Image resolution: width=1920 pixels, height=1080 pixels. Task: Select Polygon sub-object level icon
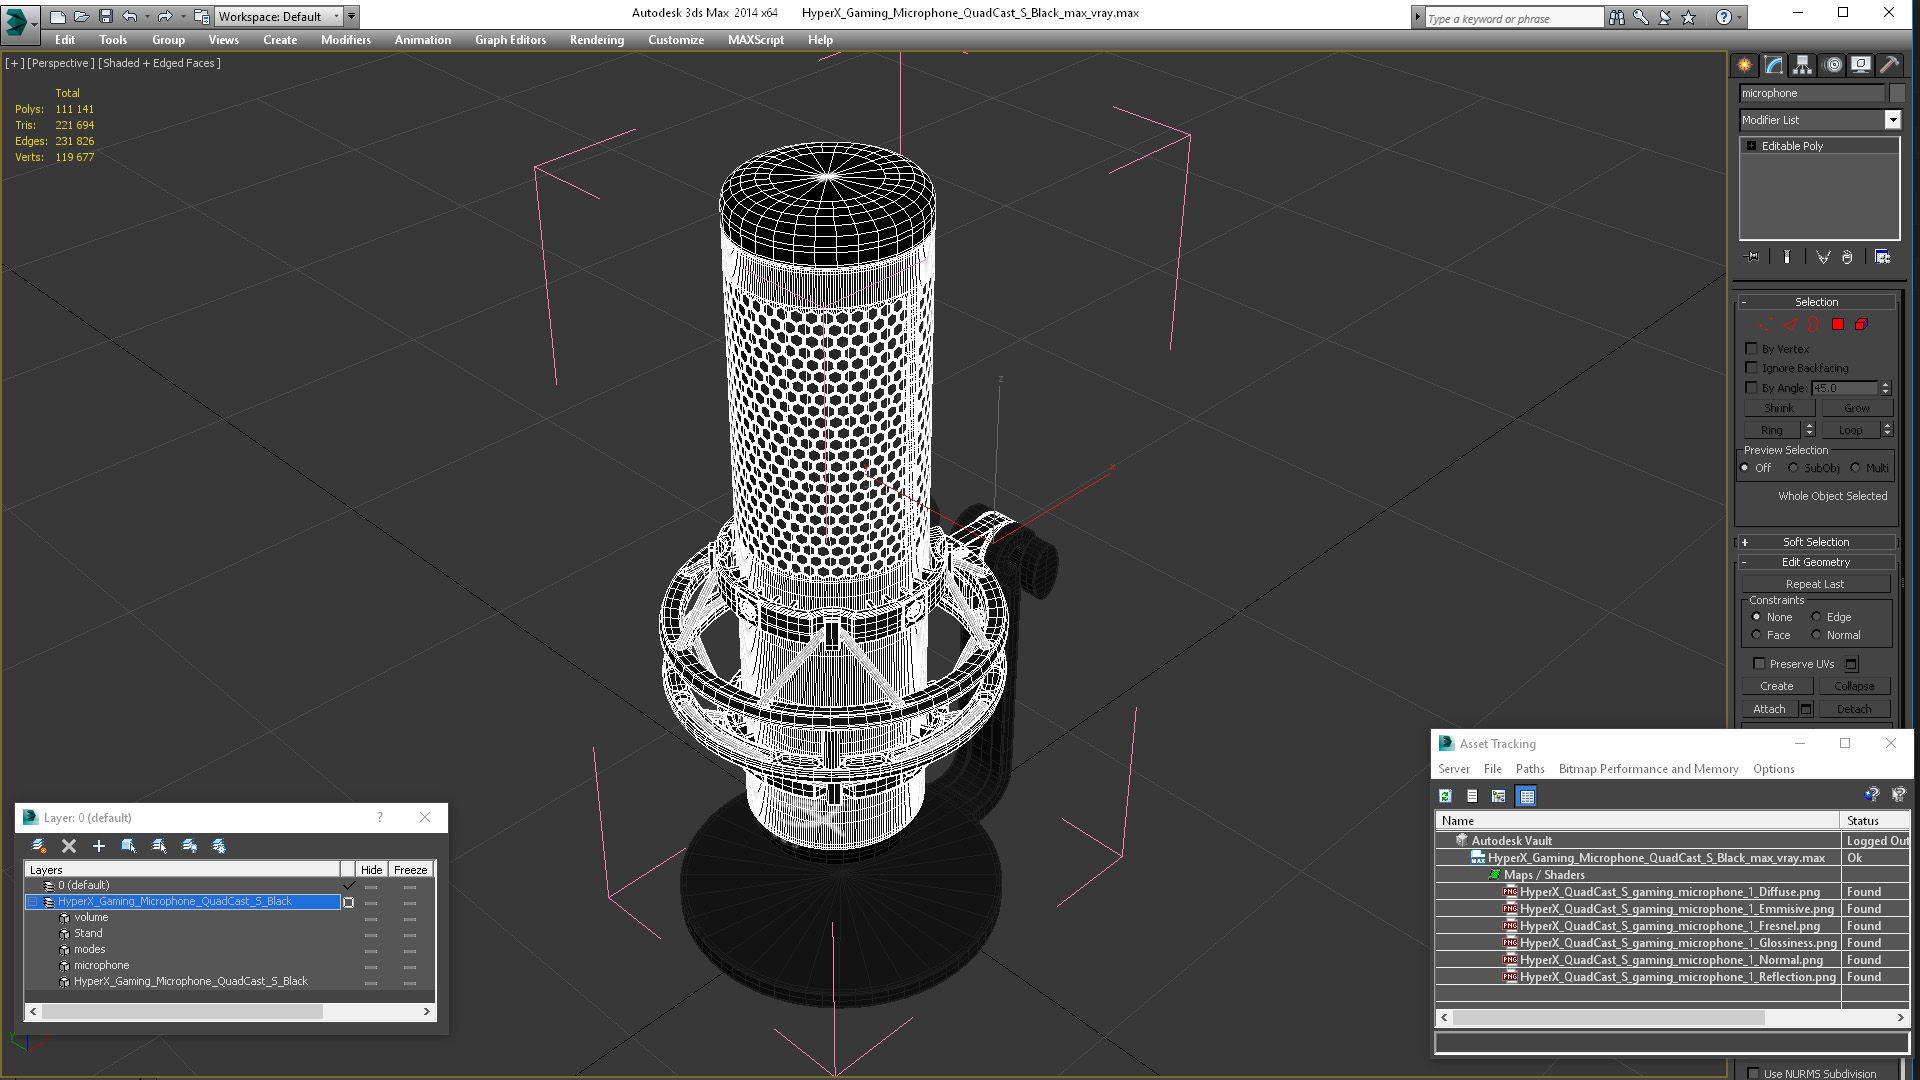1838,324
